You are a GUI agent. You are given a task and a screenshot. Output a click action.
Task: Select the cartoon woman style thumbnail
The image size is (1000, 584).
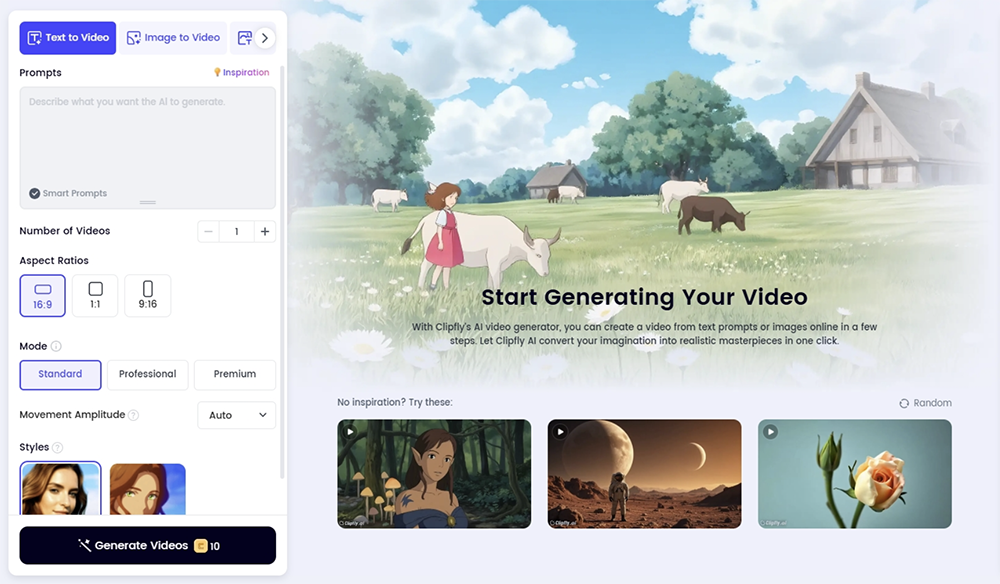[147, 489]
